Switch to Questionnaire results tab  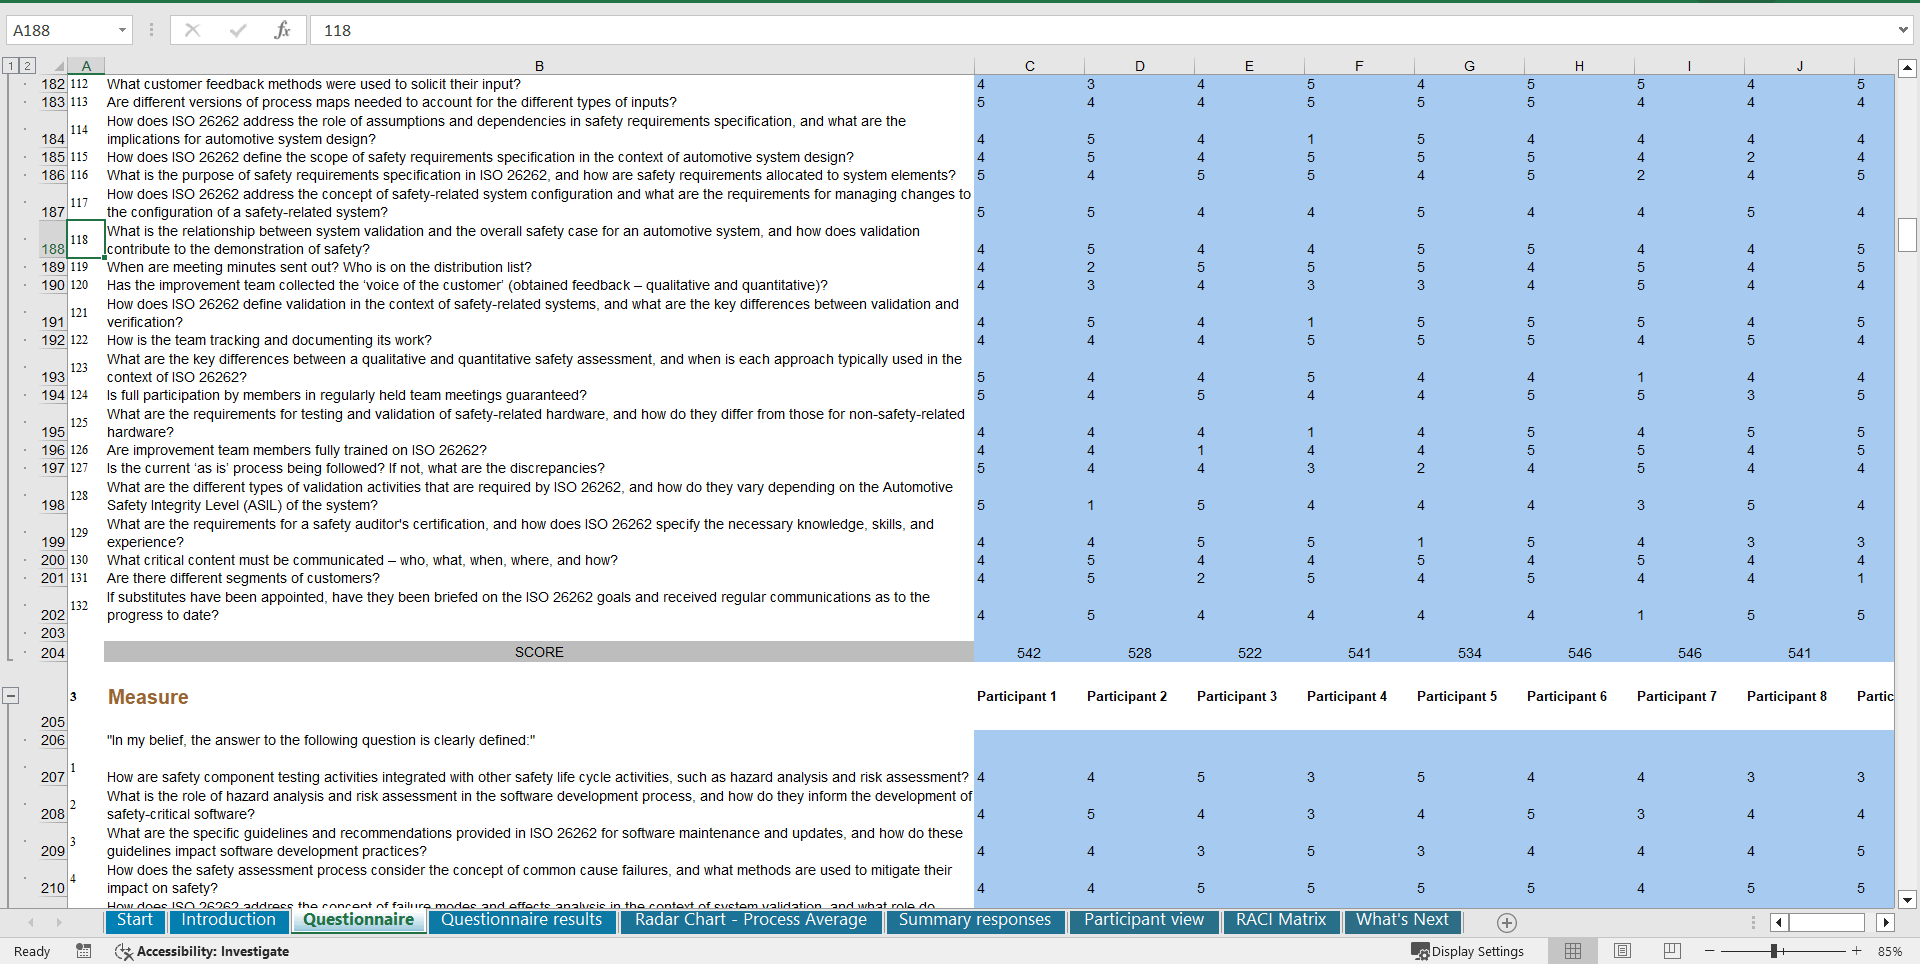[x=522, y=920]
